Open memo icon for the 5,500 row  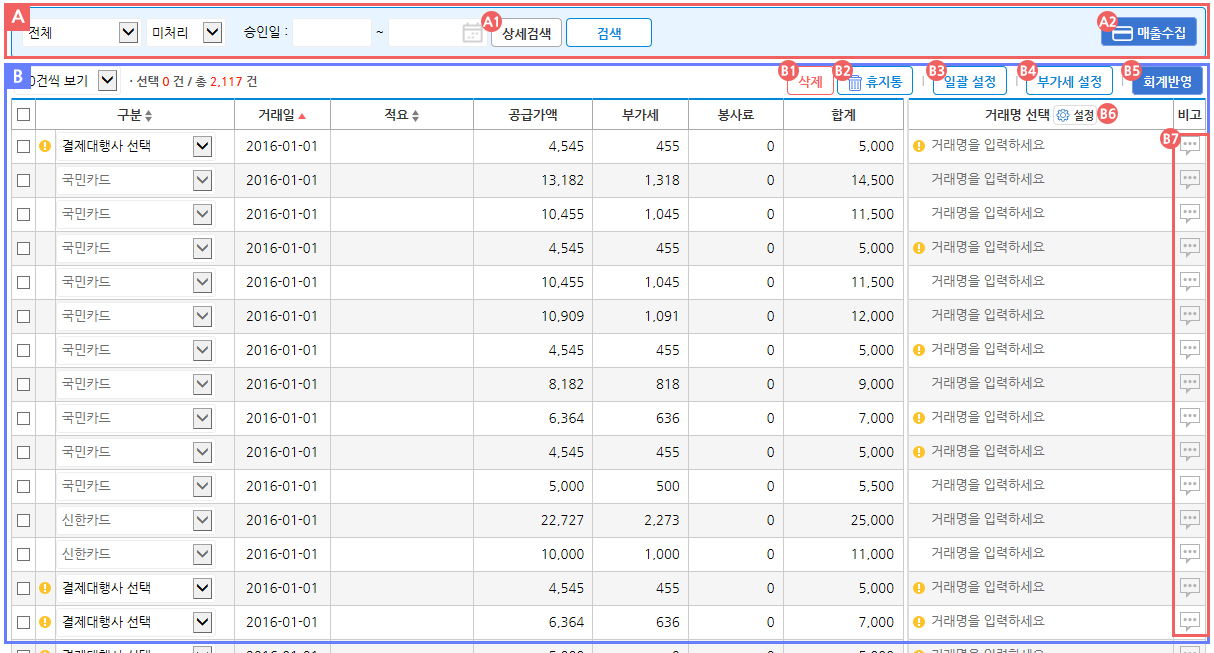pyautogui.click(x=1189, y=486)
